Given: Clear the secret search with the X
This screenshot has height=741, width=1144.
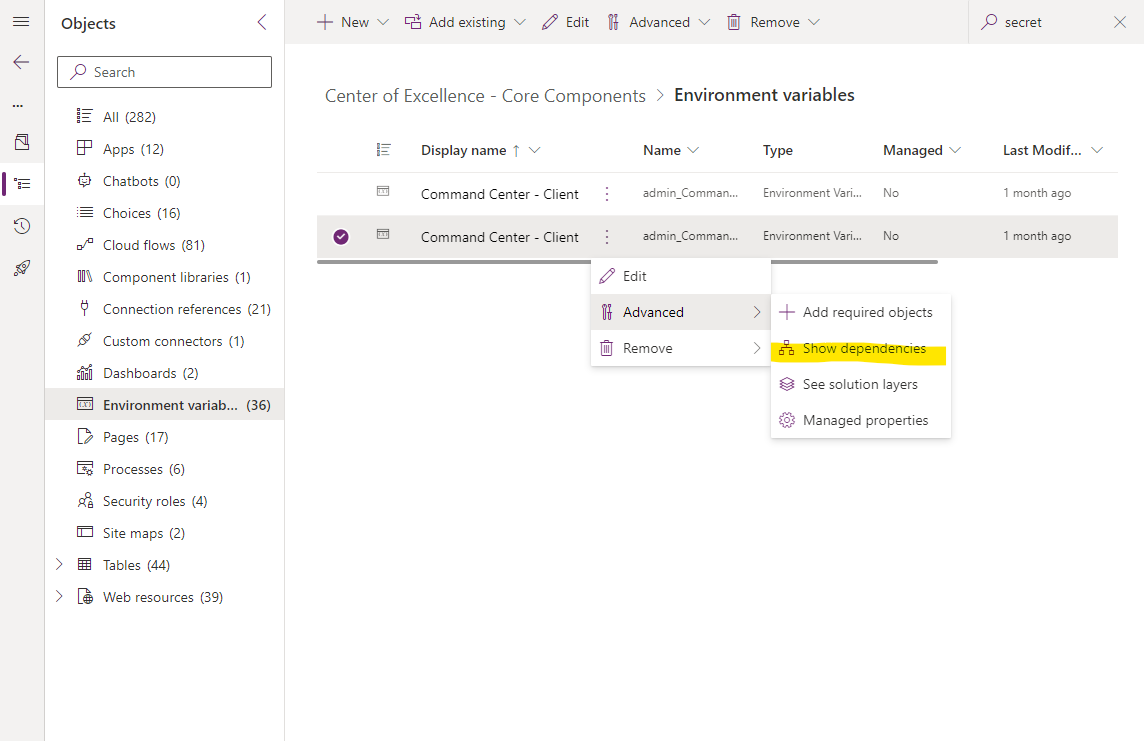Looking at the screenshot, I should coord(1121,21).
